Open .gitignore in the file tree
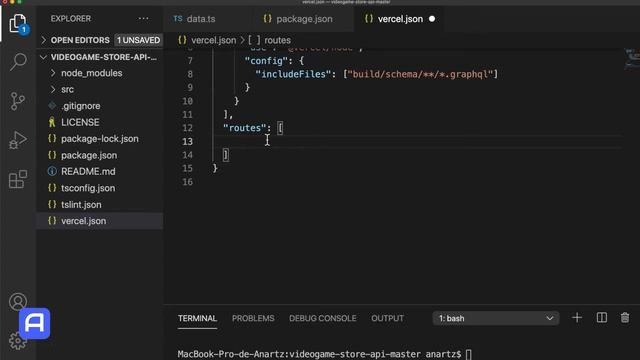 [100, 106]
